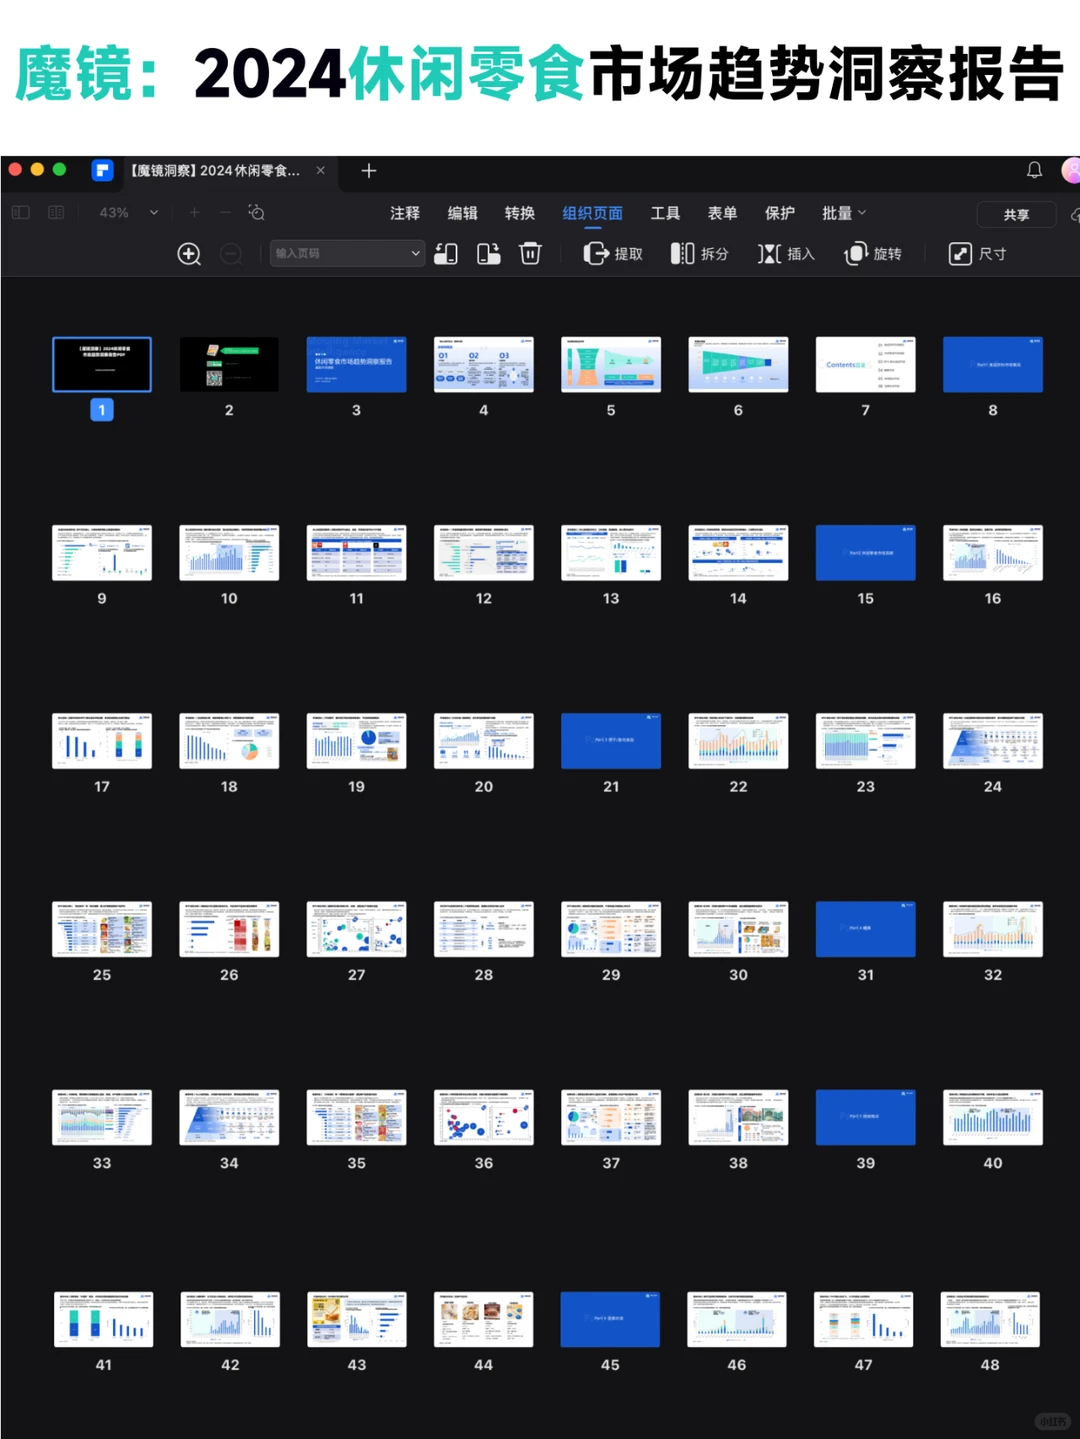This screenshot has width=1080, height=1439.
Task: Select page 44 snack photos thumbnail
Action: [x=483, y=1319]
